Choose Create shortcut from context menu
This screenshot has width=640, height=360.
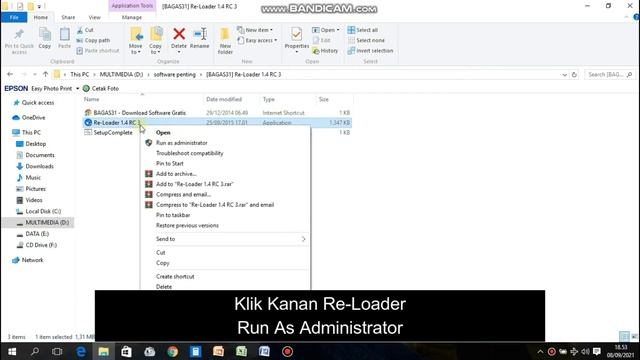click(175, 276)
